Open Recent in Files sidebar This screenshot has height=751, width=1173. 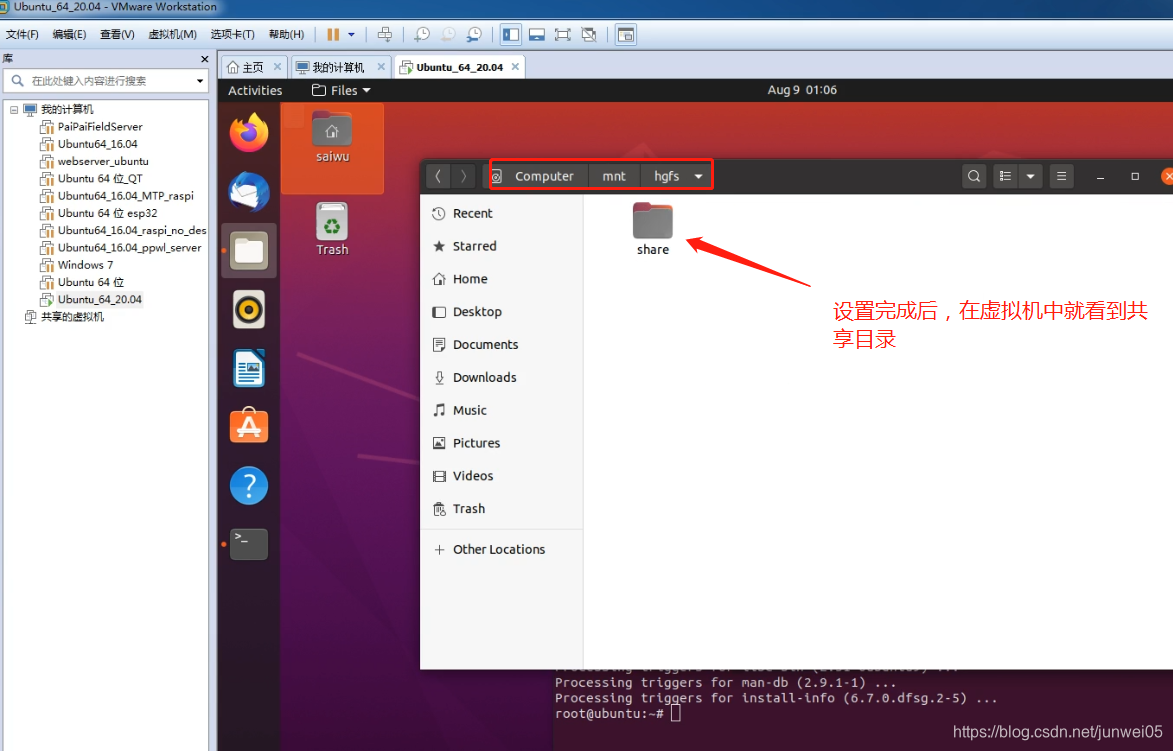coord(501,213)
